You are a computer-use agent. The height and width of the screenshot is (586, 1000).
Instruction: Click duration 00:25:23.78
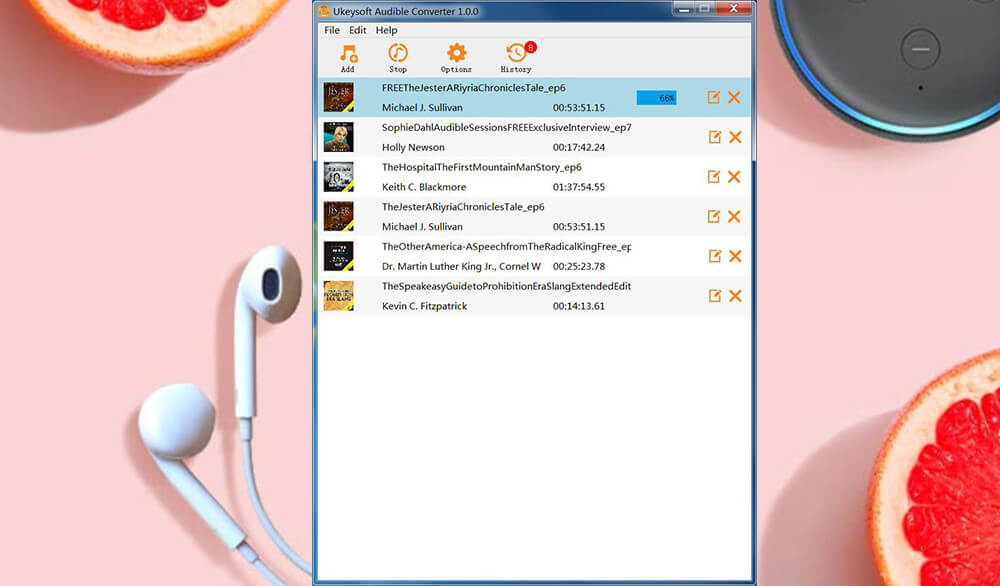coord(579,267)
